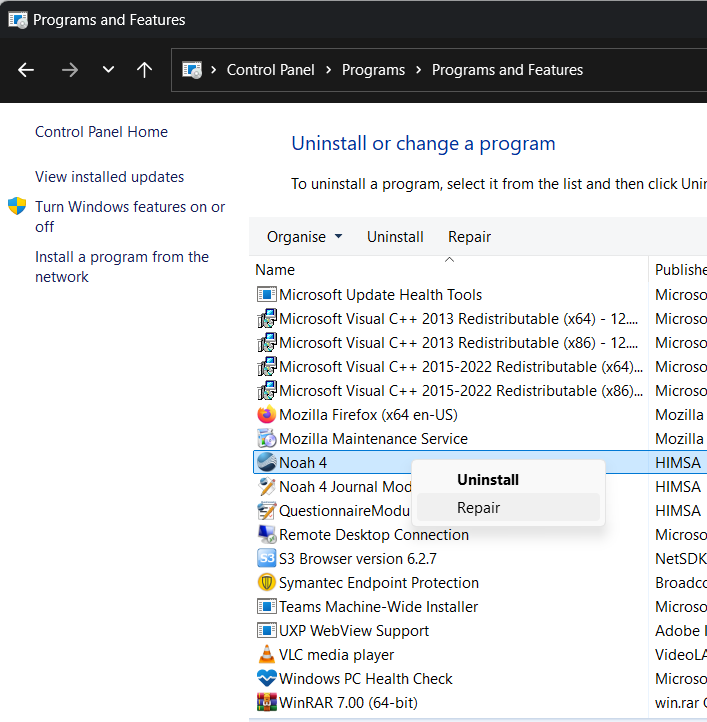This screenshot has height=722, width=707.
Task: Select Visual C++ 2013 Redistributable (x64) entry
Action: [458, 319]
